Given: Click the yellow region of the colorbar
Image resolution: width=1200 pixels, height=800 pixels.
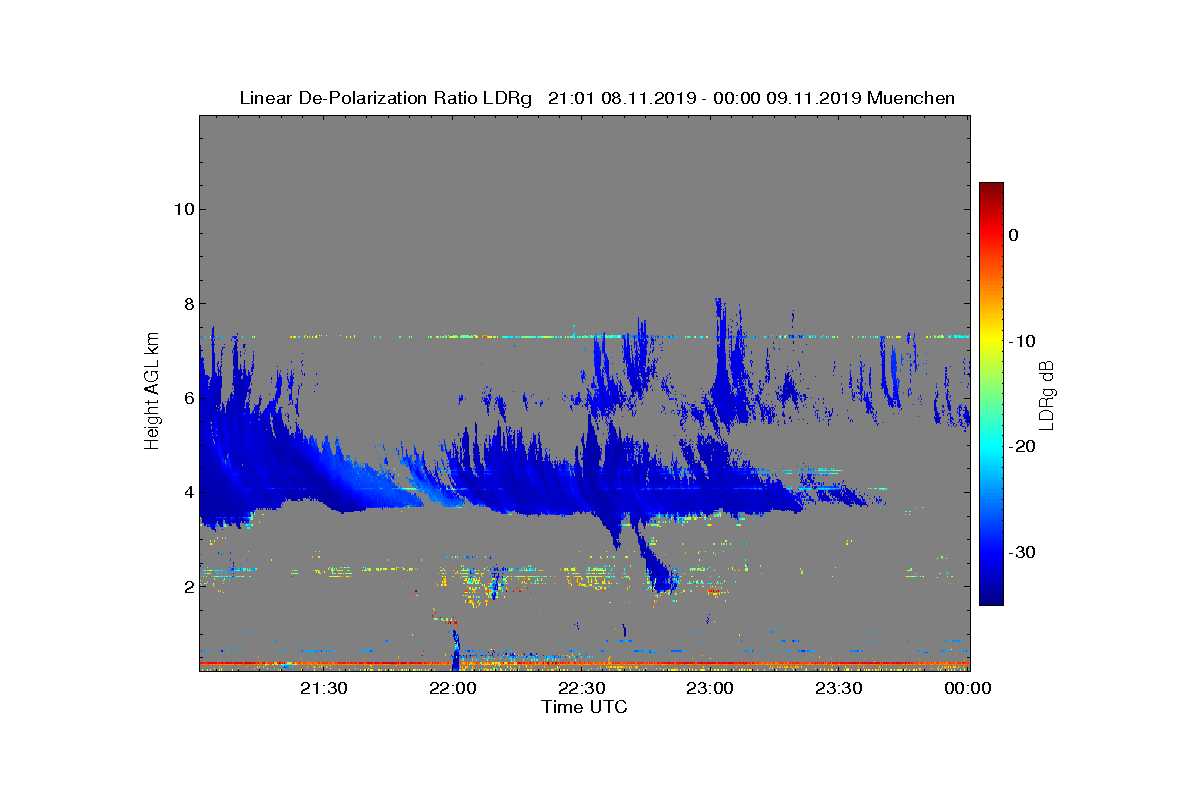Looking at the screenshot, I should coord(991,341).
